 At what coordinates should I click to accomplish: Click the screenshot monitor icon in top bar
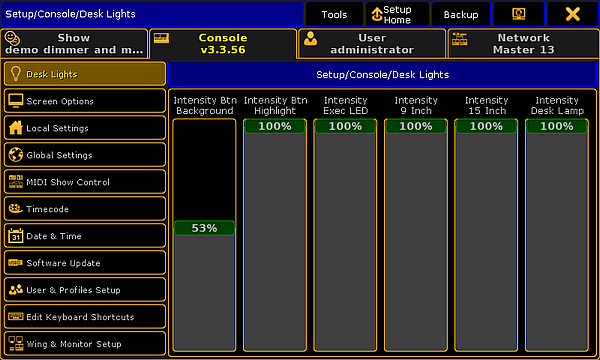518,14
